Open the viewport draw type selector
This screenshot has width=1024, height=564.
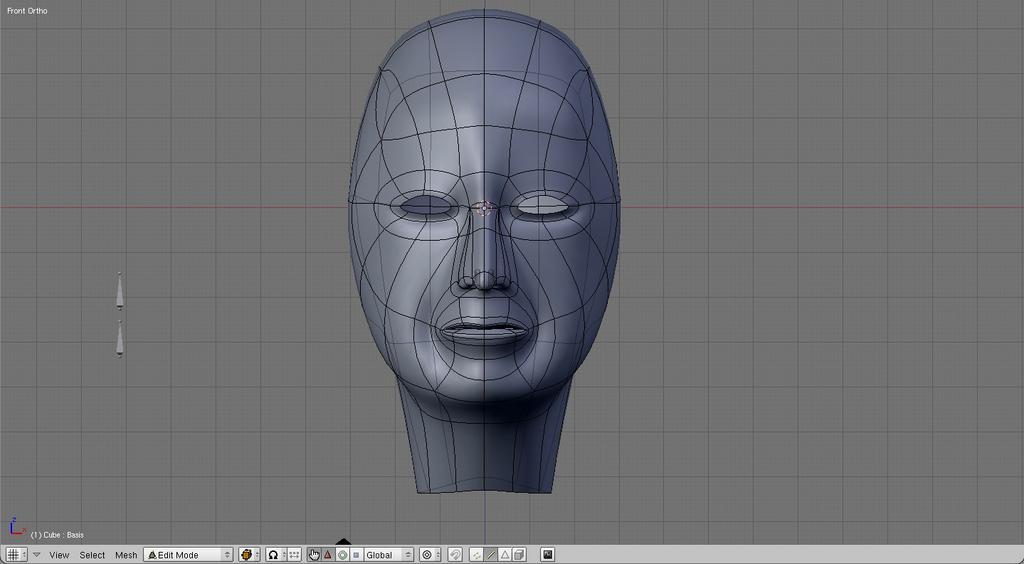(249, 554)
